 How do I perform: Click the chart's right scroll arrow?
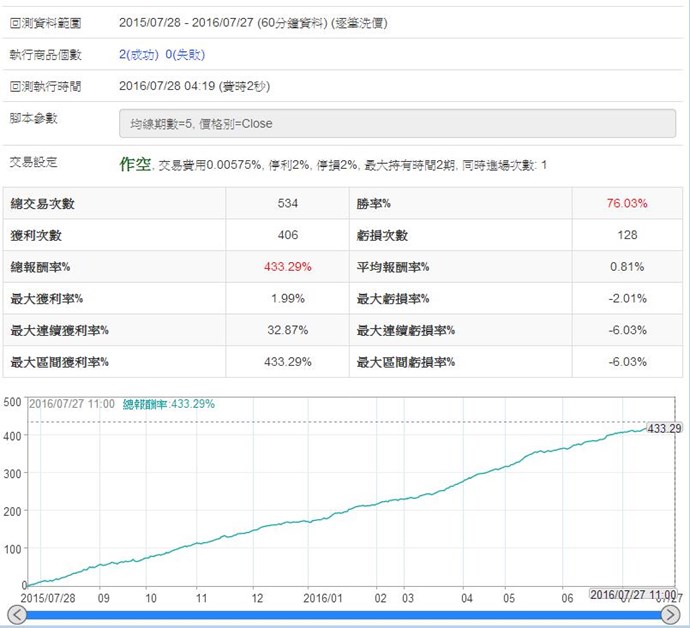click(674, 614)
